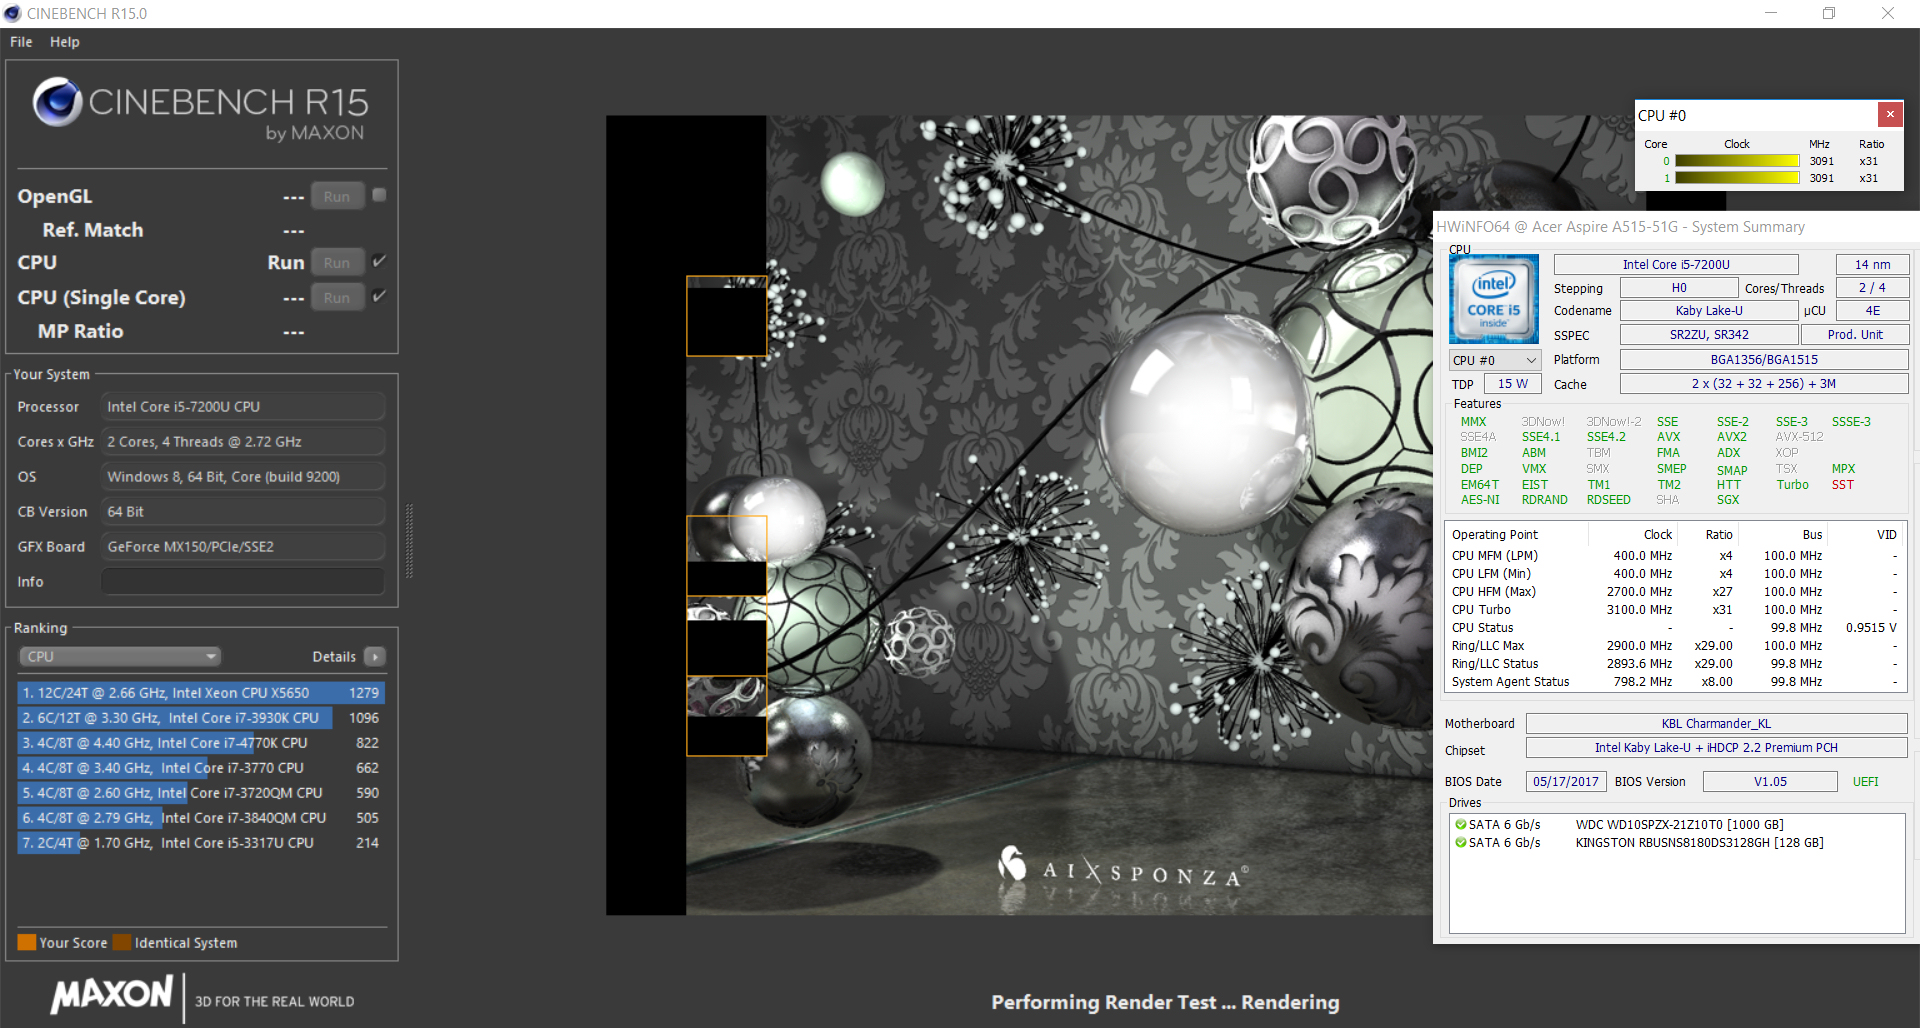Click the Kaby Lake-U codename value
The height and width of the screenshot is (1028, 1920).
click(x=1709, y=311)
